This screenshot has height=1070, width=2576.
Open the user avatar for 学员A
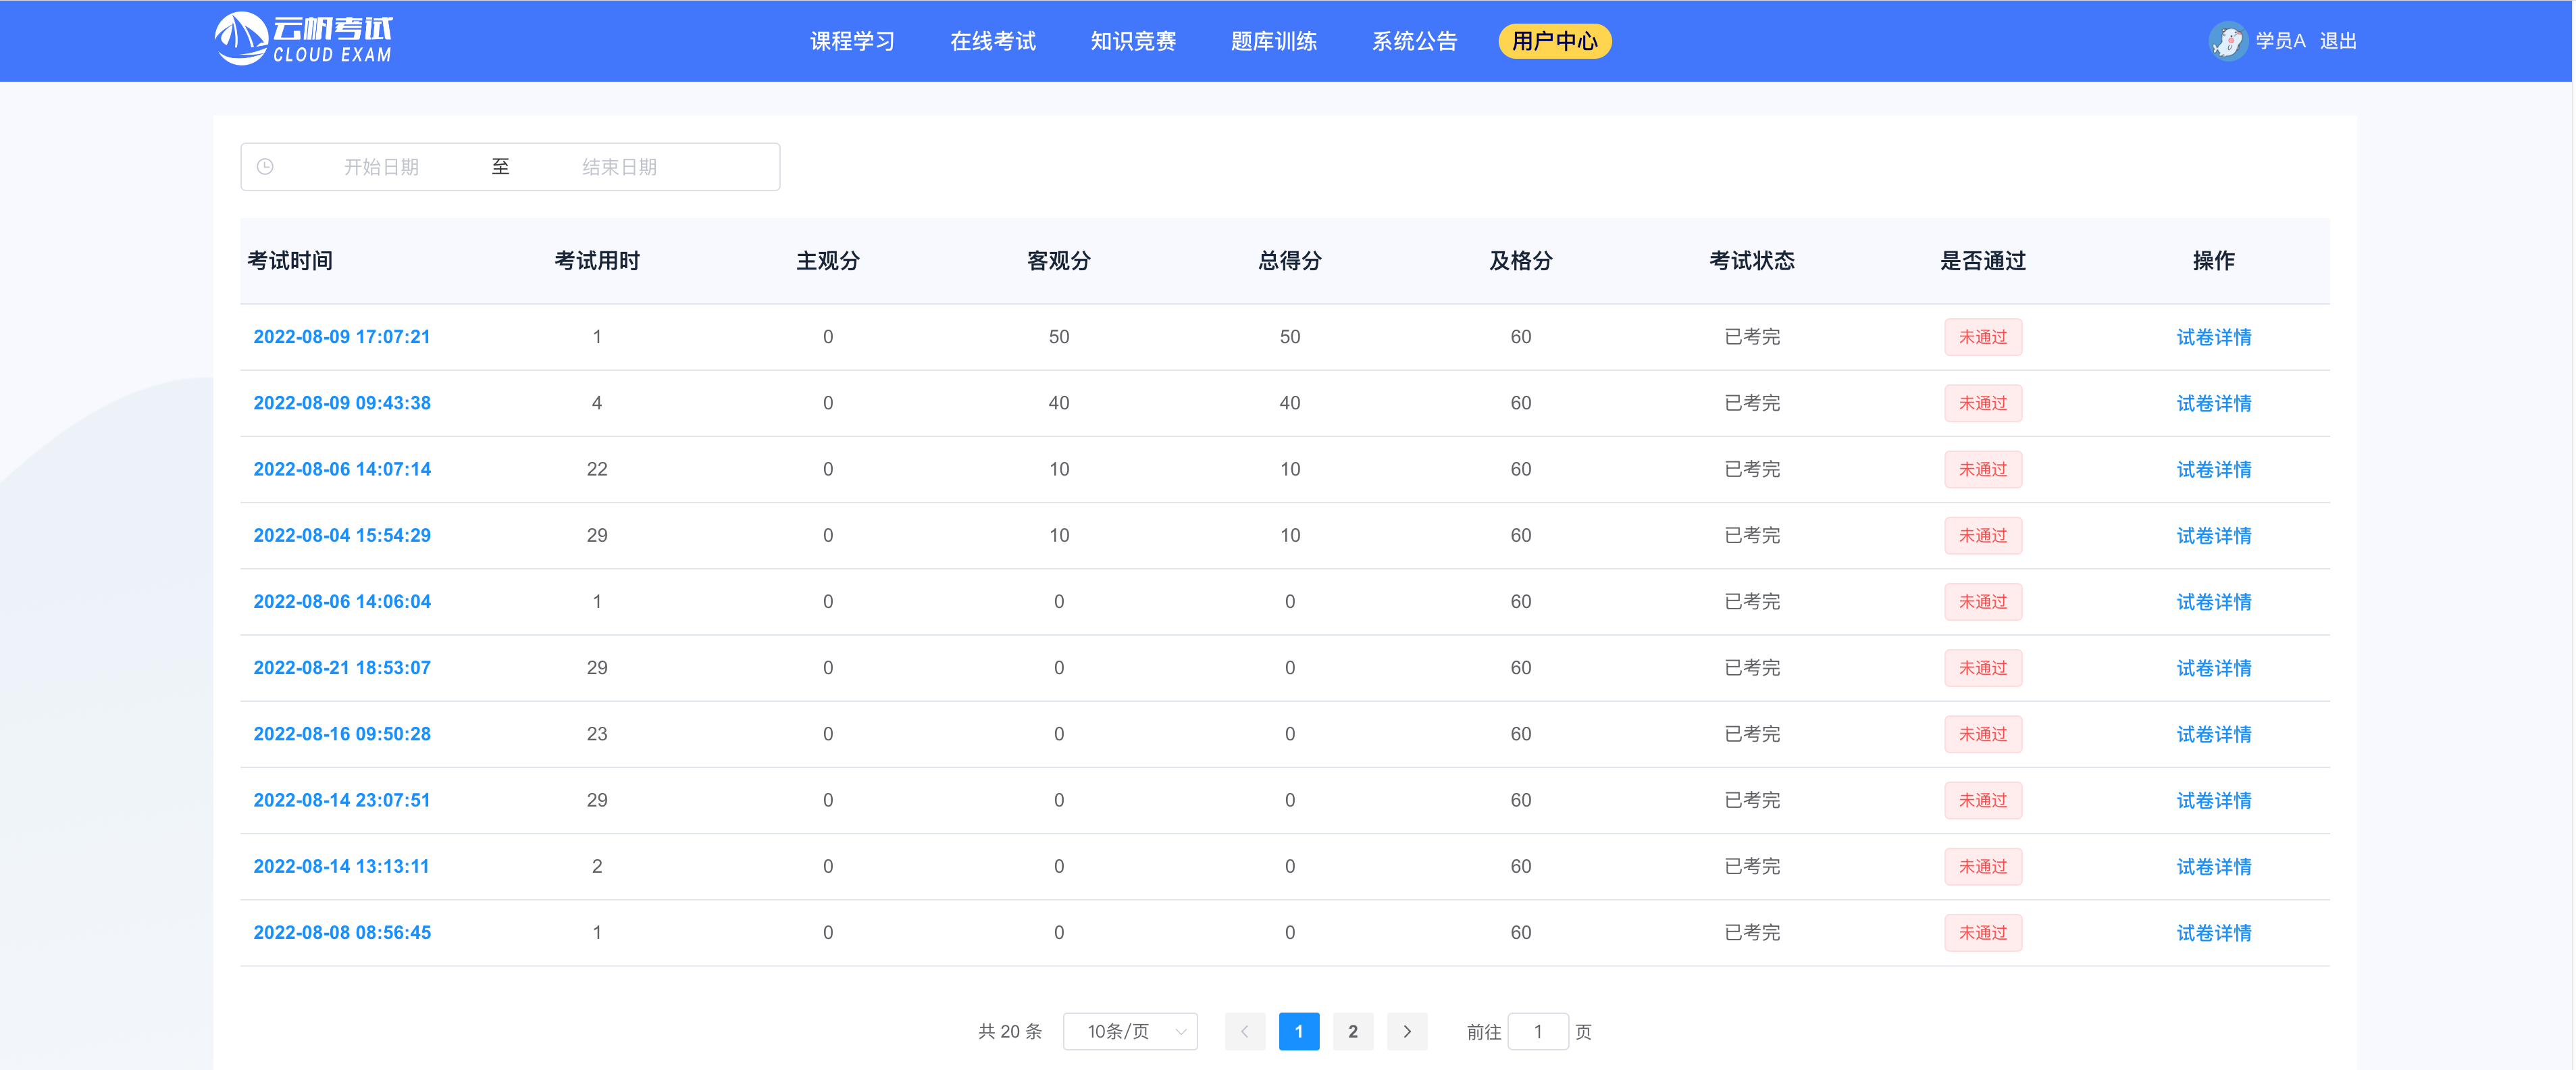[x=2227, y=41]
